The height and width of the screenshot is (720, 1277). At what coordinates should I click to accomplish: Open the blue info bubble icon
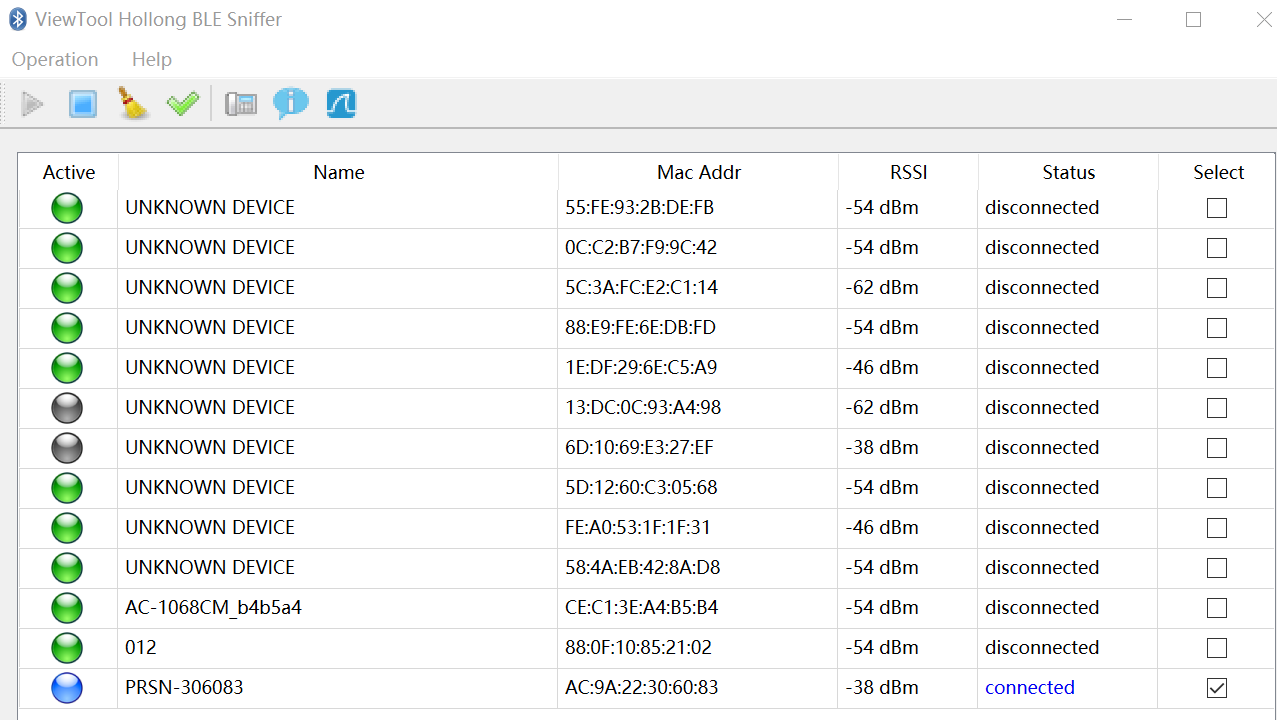point(291,103)
